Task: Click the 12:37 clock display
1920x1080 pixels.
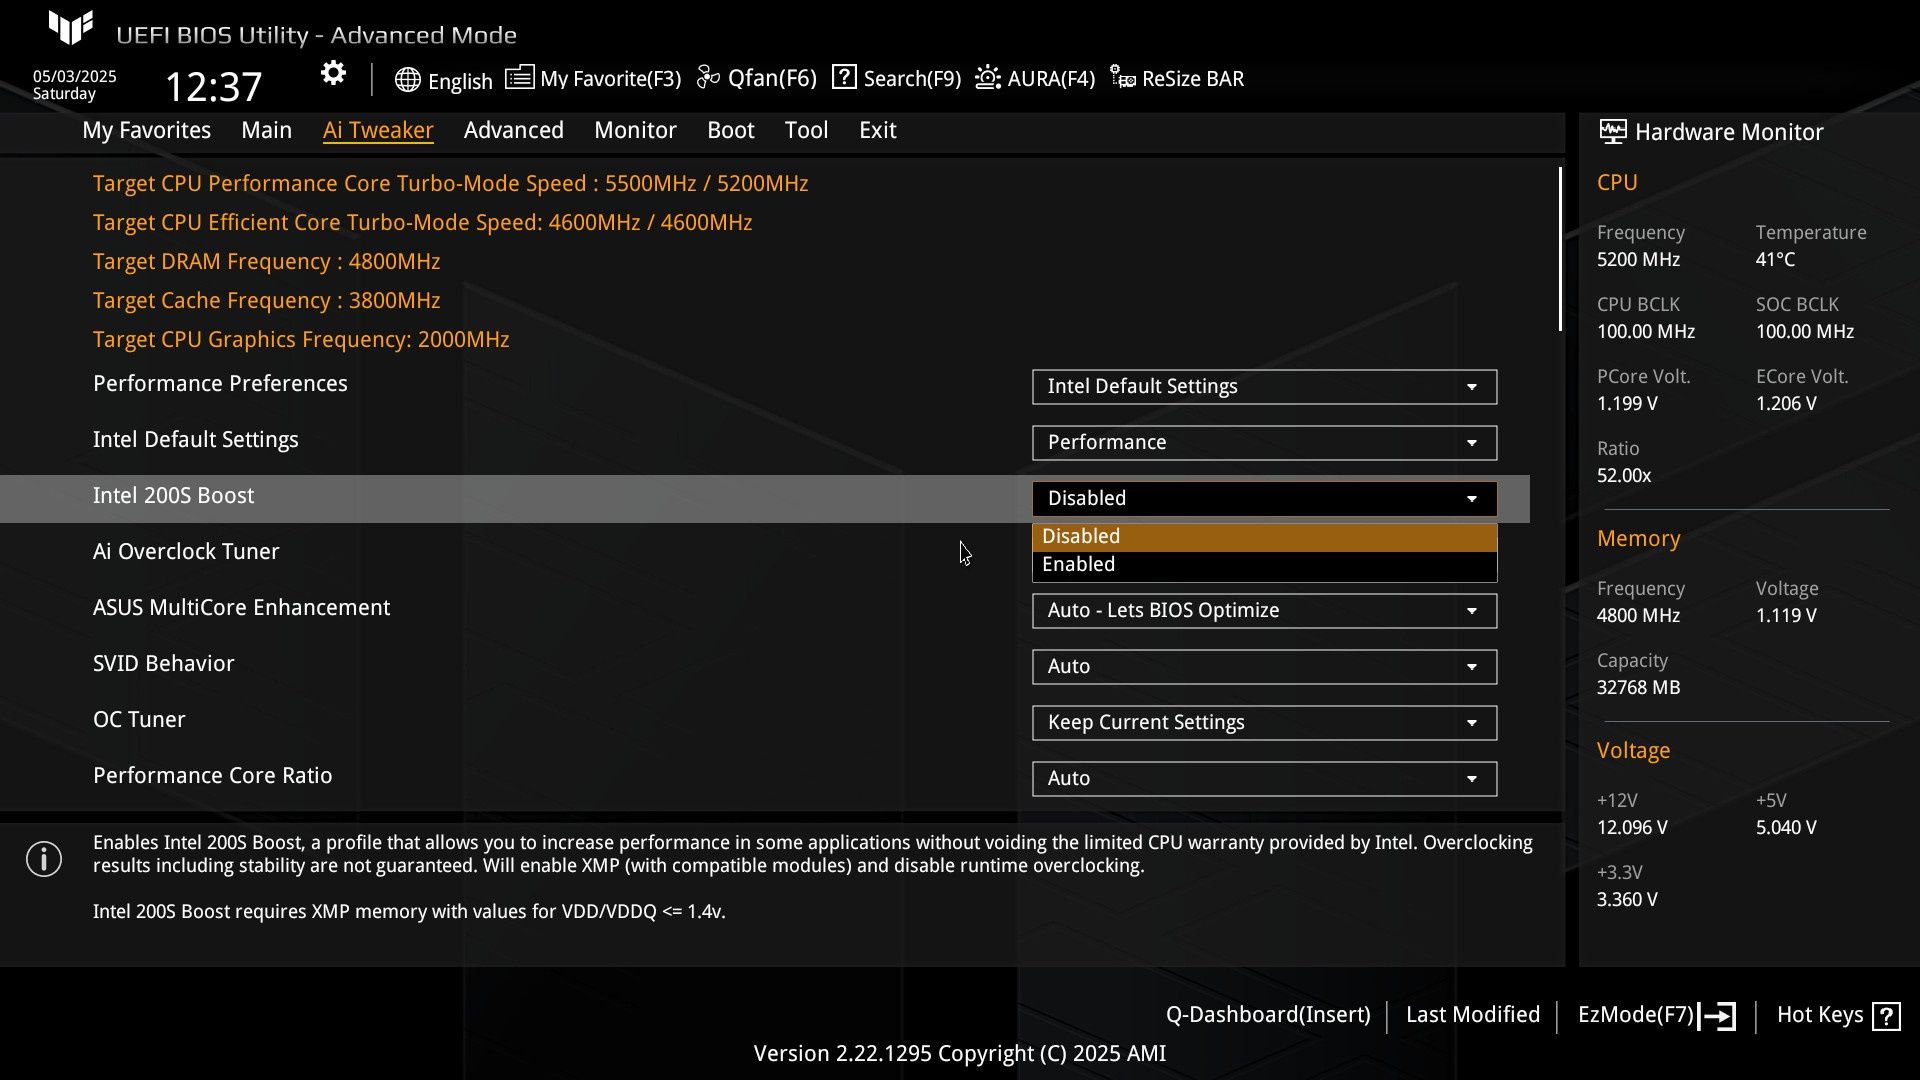Action: tap(213, 87)
